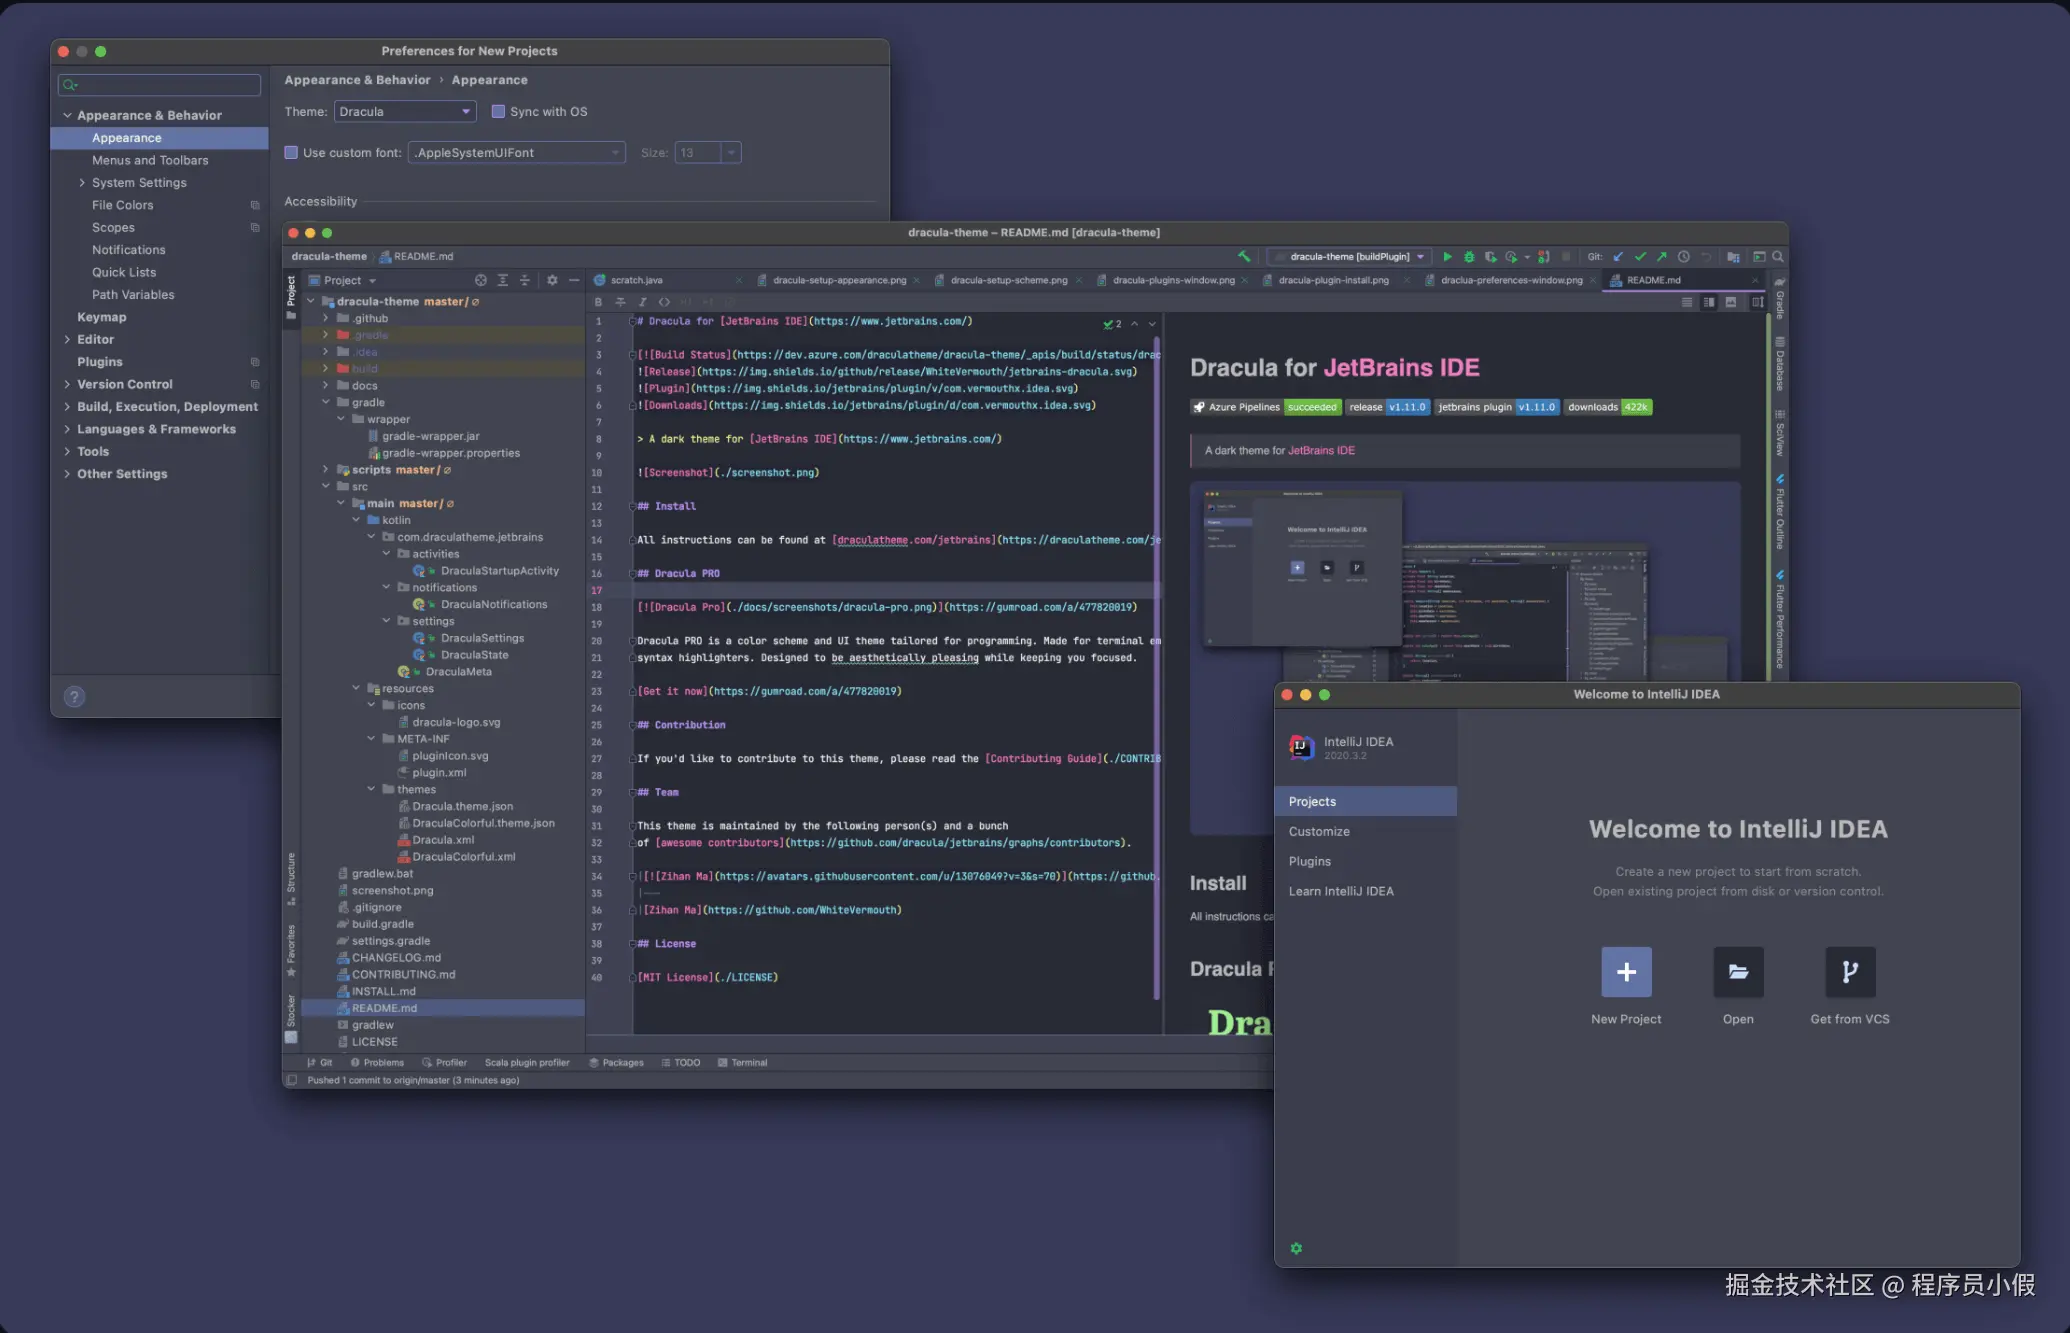Toggle the Sync with OS checkbox
The image size is (2070, 1333).
pos(498,112)
